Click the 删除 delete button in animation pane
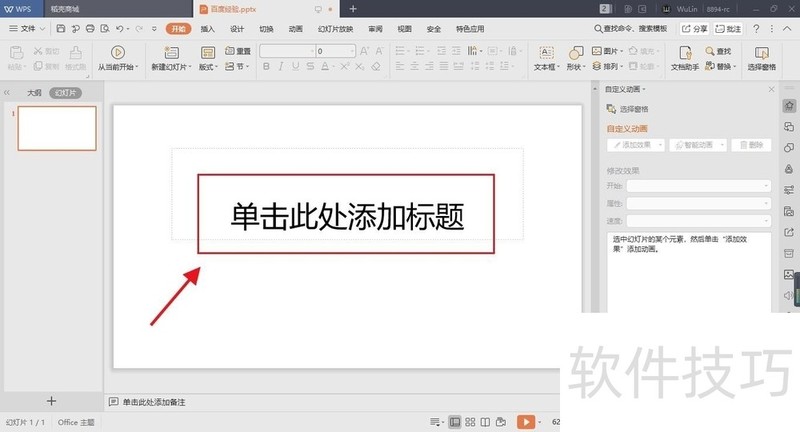The height and width of the screenshot is (432, 800). pos(751,145)
